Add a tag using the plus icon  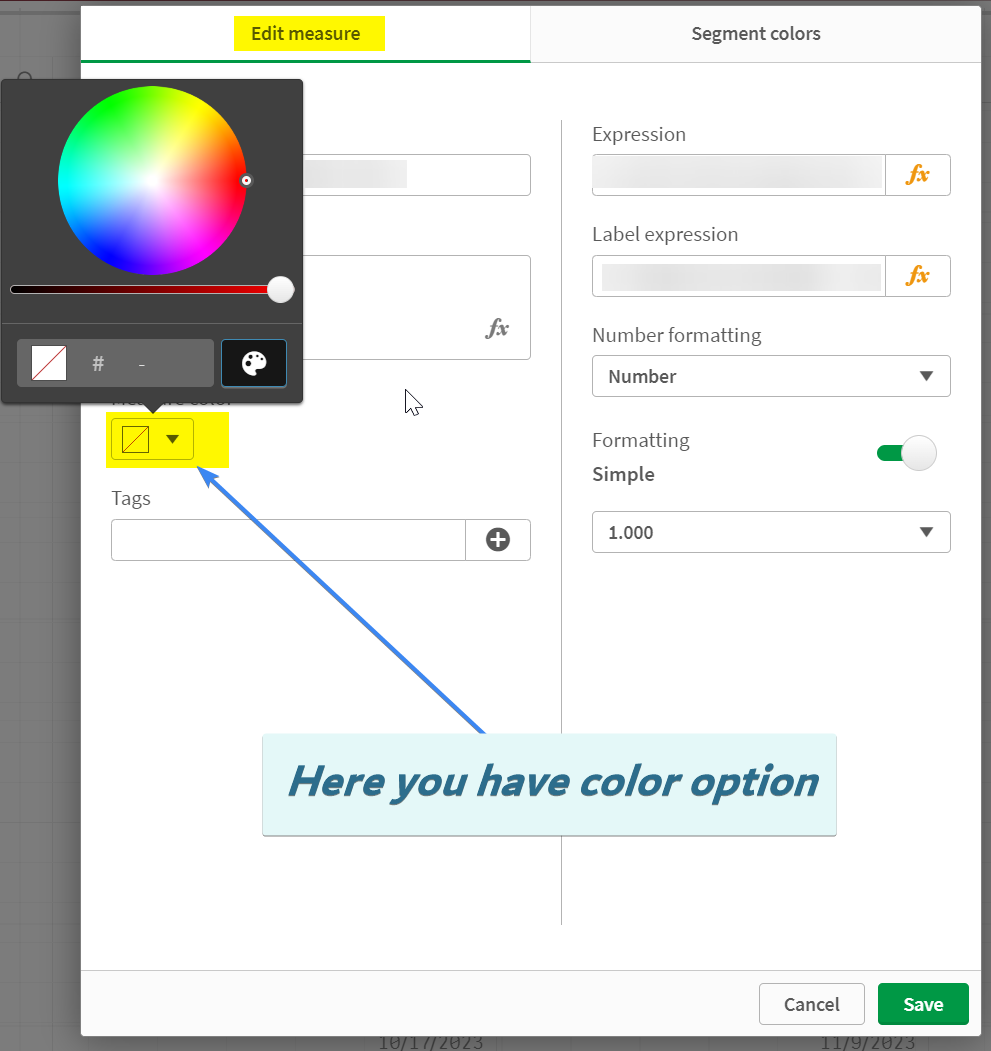pos(497,539)
